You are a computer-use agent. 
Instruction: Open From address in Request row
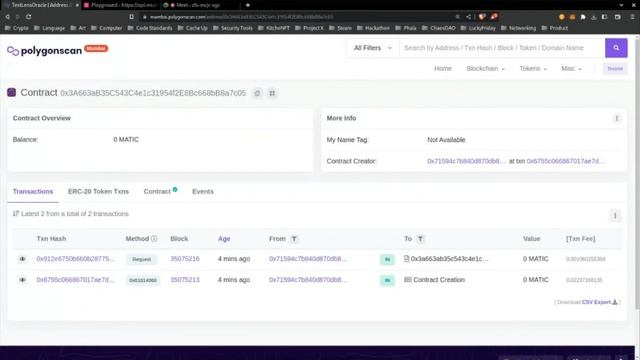point(308,259)
